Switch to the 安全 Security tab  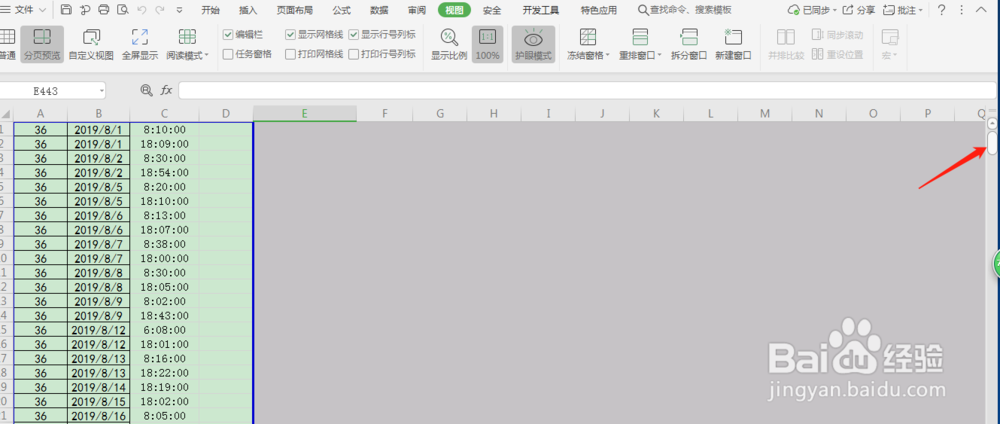492,10
